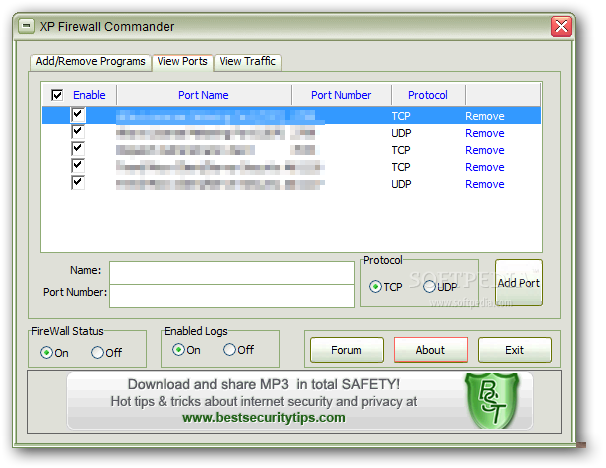
Task: Remove the second row UDP port
Action: 485,133
